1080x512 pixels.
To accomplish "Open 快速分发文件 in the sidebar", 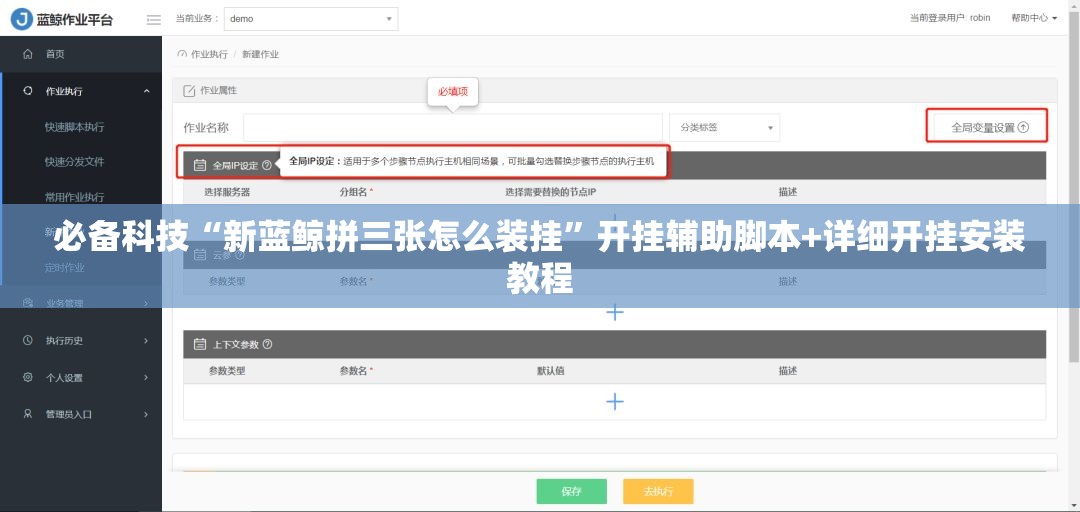I will 74,162.
